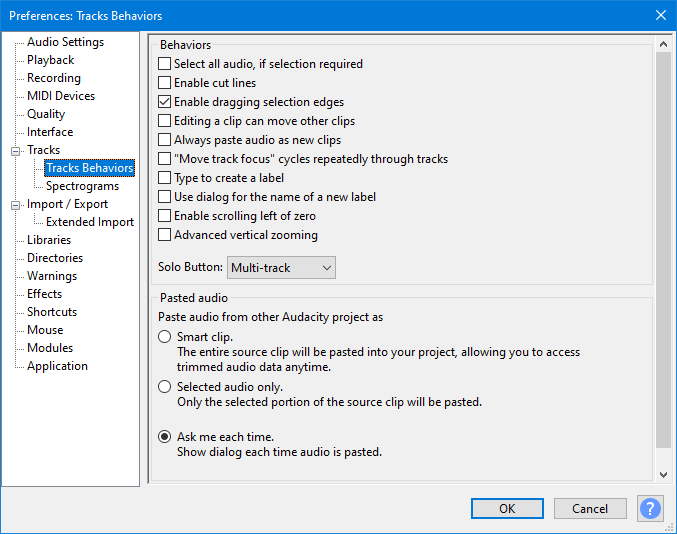Close the Preferences dialog window
The image size is (677, 534).
(661, 16)
